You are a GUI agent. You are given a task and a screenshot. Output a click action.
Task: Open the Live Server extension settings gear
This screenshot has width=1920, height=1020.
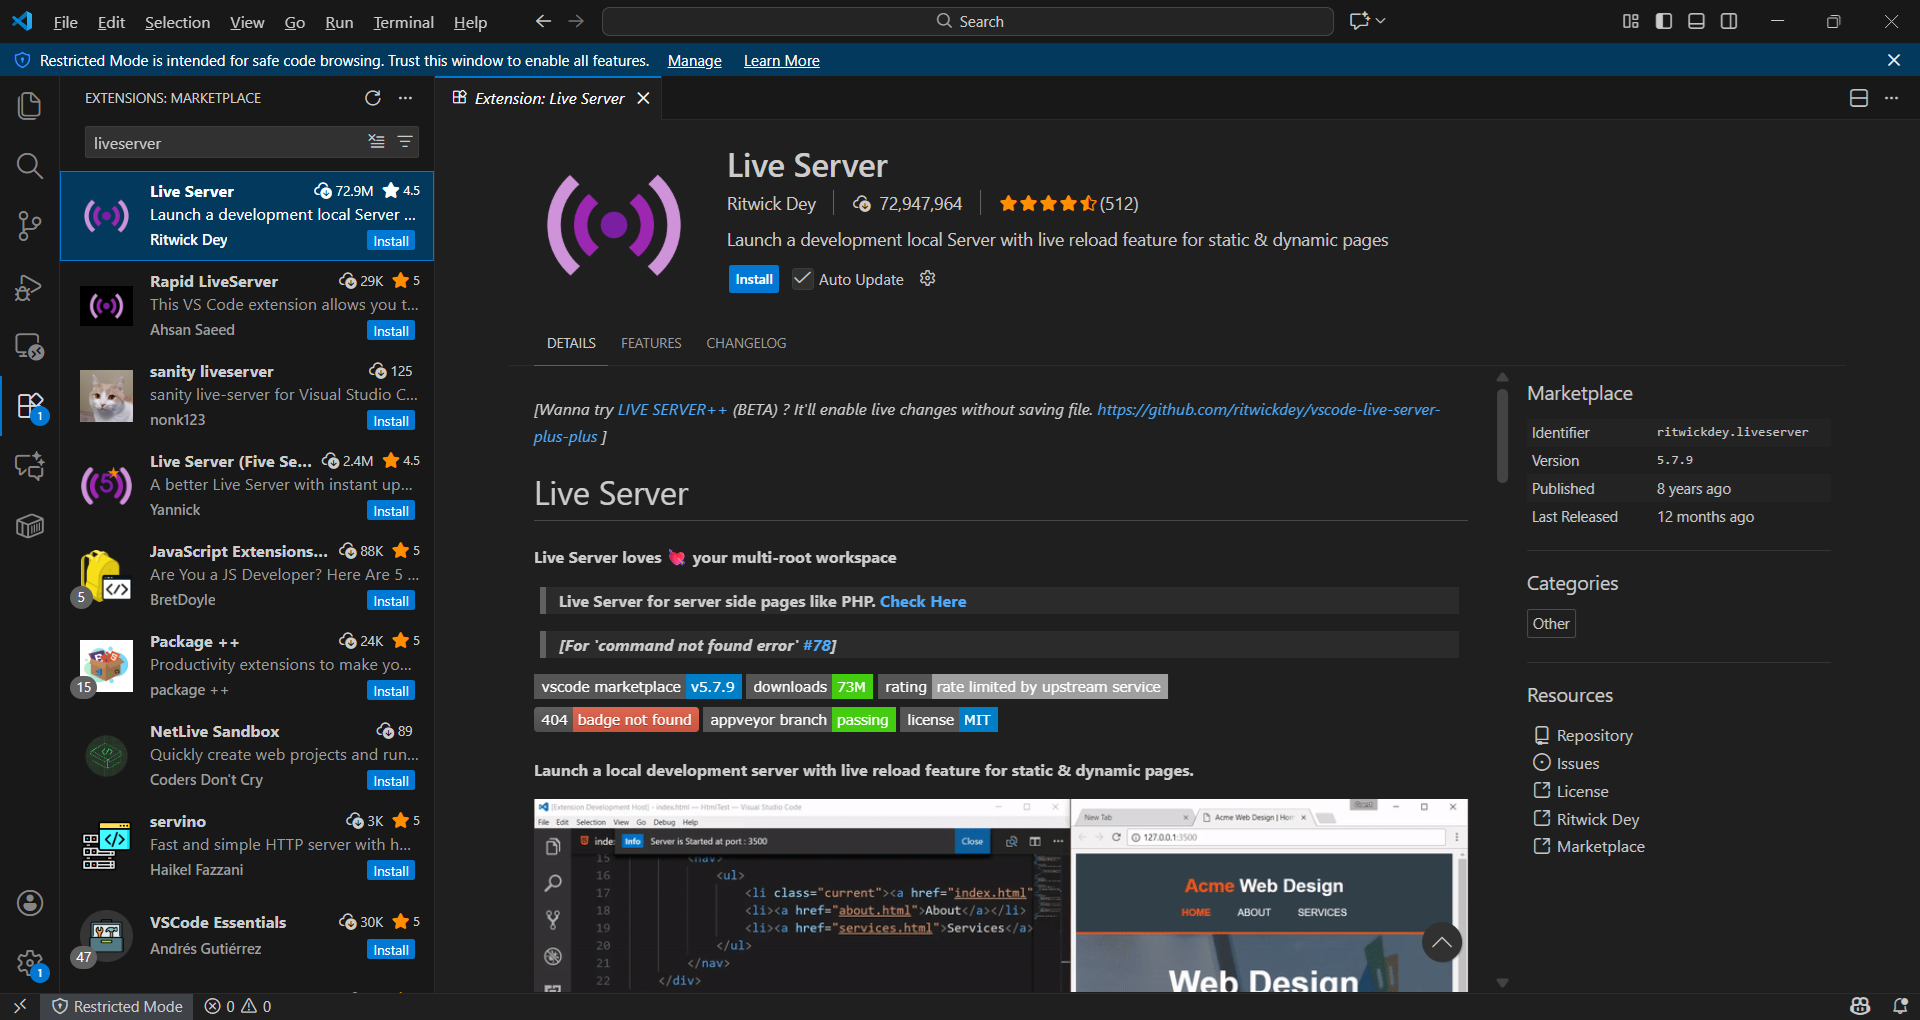coord(927,279)
